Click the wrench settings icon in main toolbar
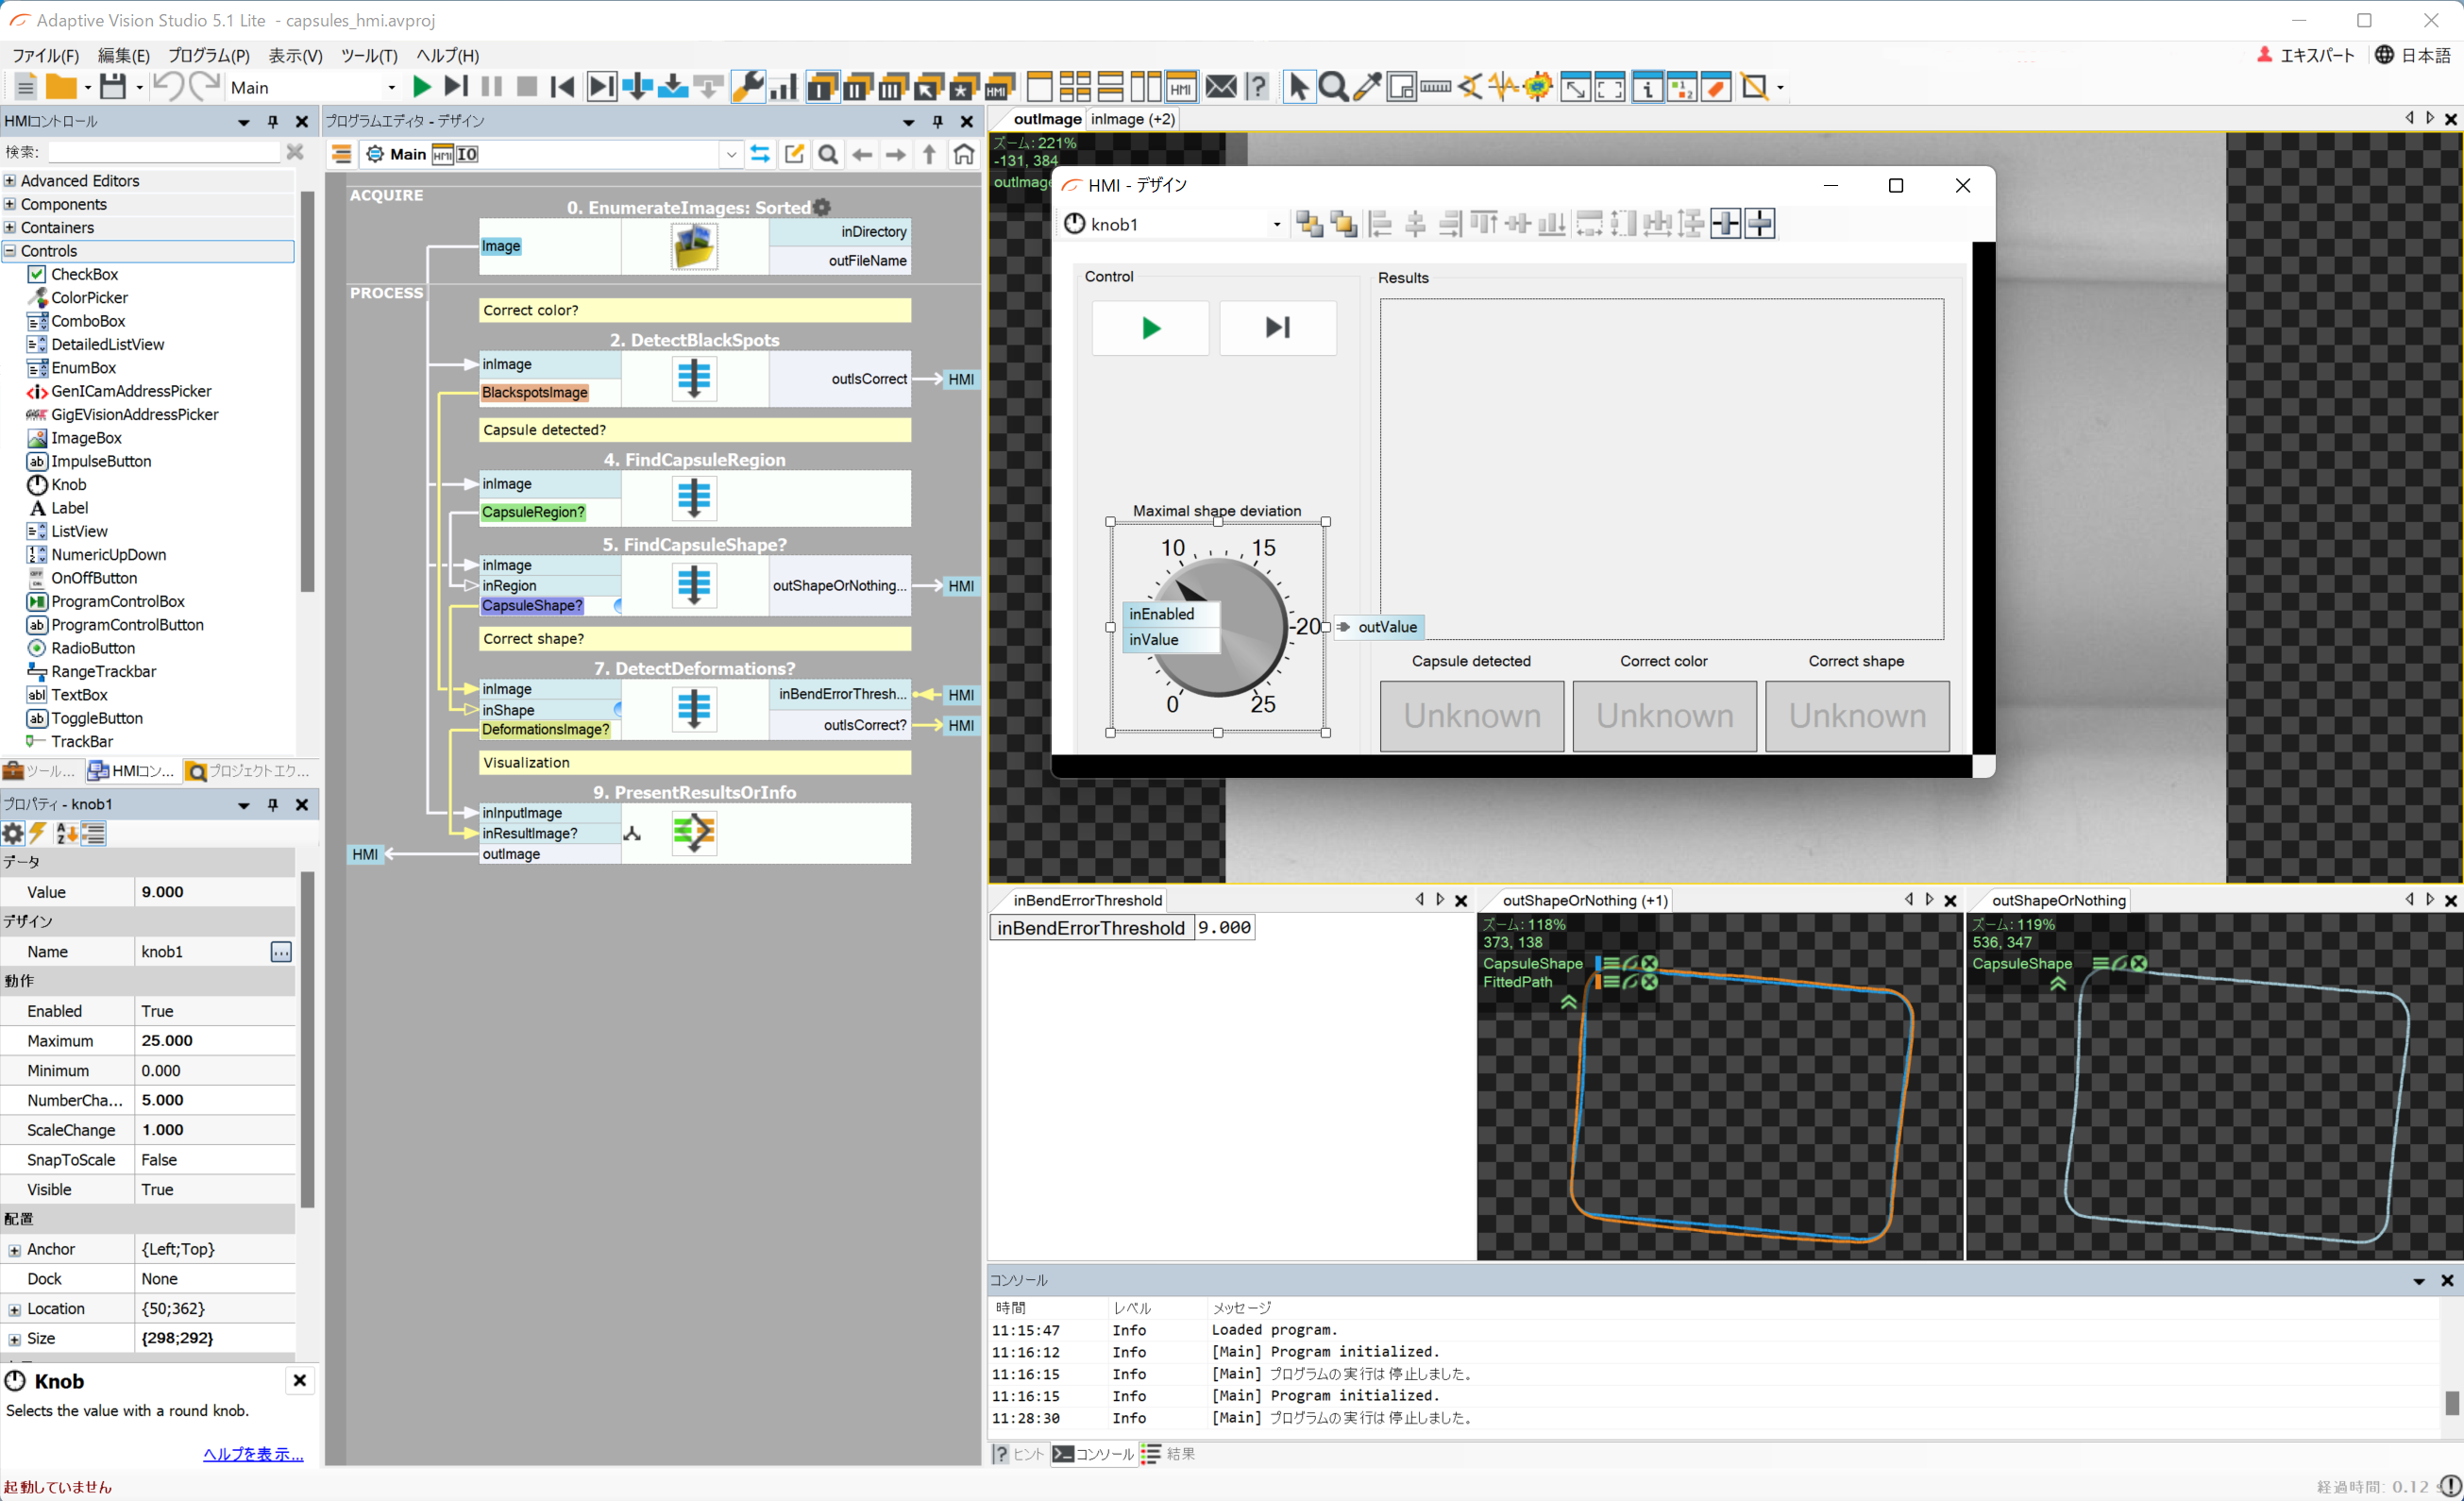Screen dimensions: 2464x1501 (748, 87)
